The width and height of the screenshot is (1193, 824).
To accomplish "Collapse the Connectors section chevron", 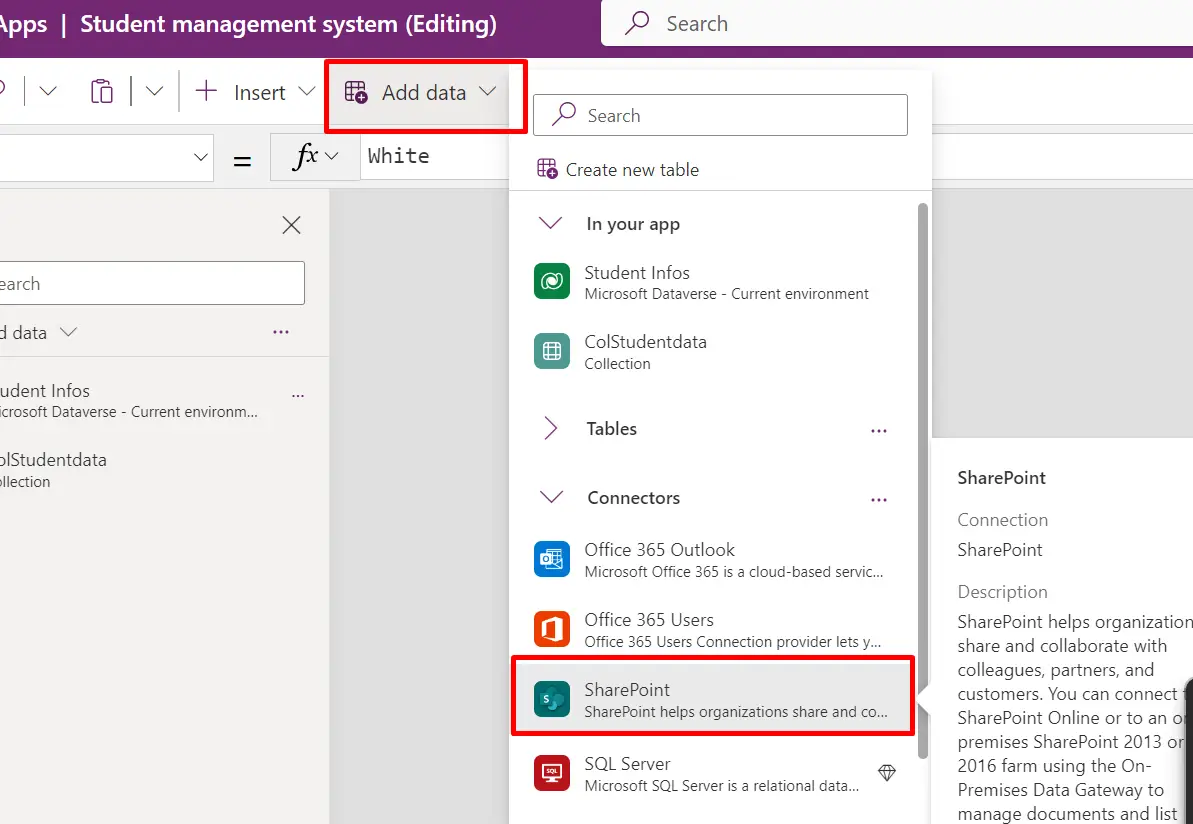I will pos(551,498).
